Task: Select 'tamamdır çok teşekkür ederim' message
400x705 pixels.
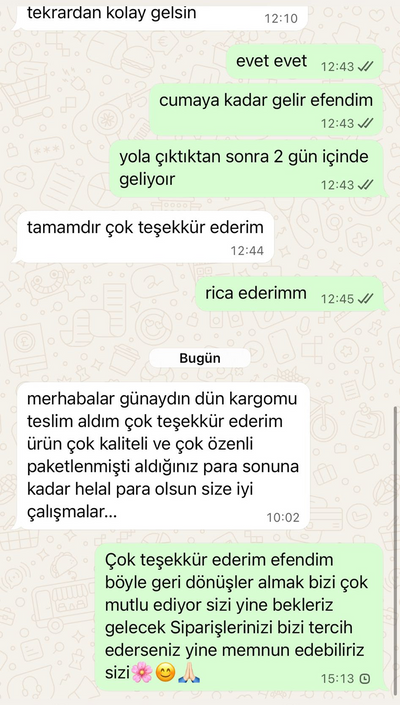Action: 145,237
